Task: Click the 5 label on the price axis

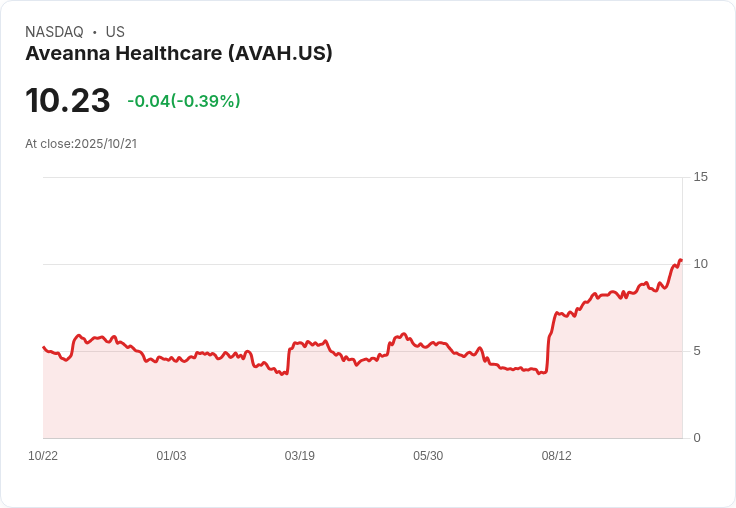Action: tap(697, 351)
